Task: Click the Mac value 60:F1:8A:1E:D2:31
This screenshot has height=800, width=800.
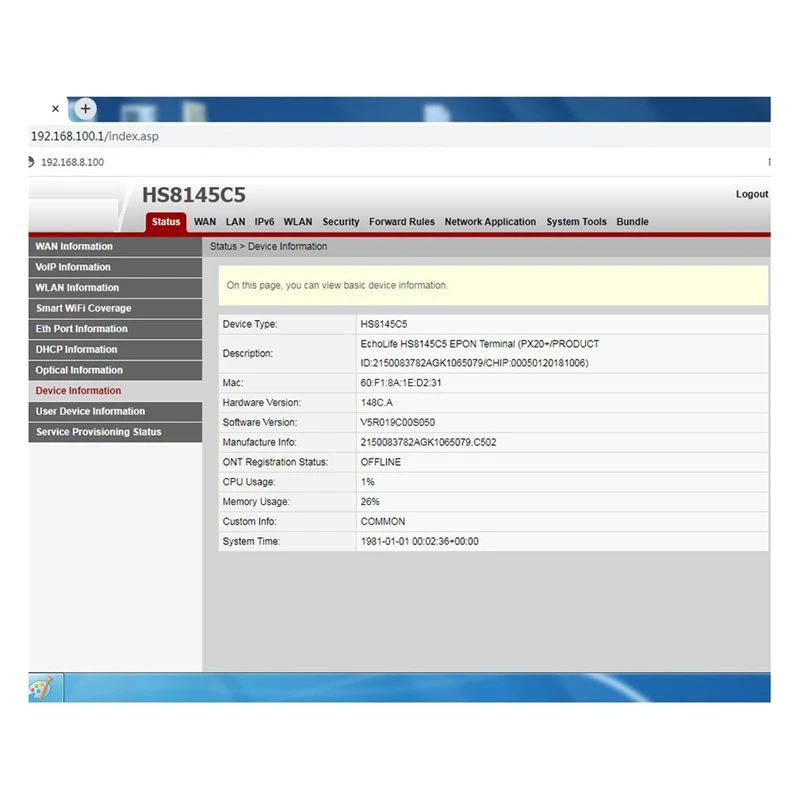Action: 401,383
